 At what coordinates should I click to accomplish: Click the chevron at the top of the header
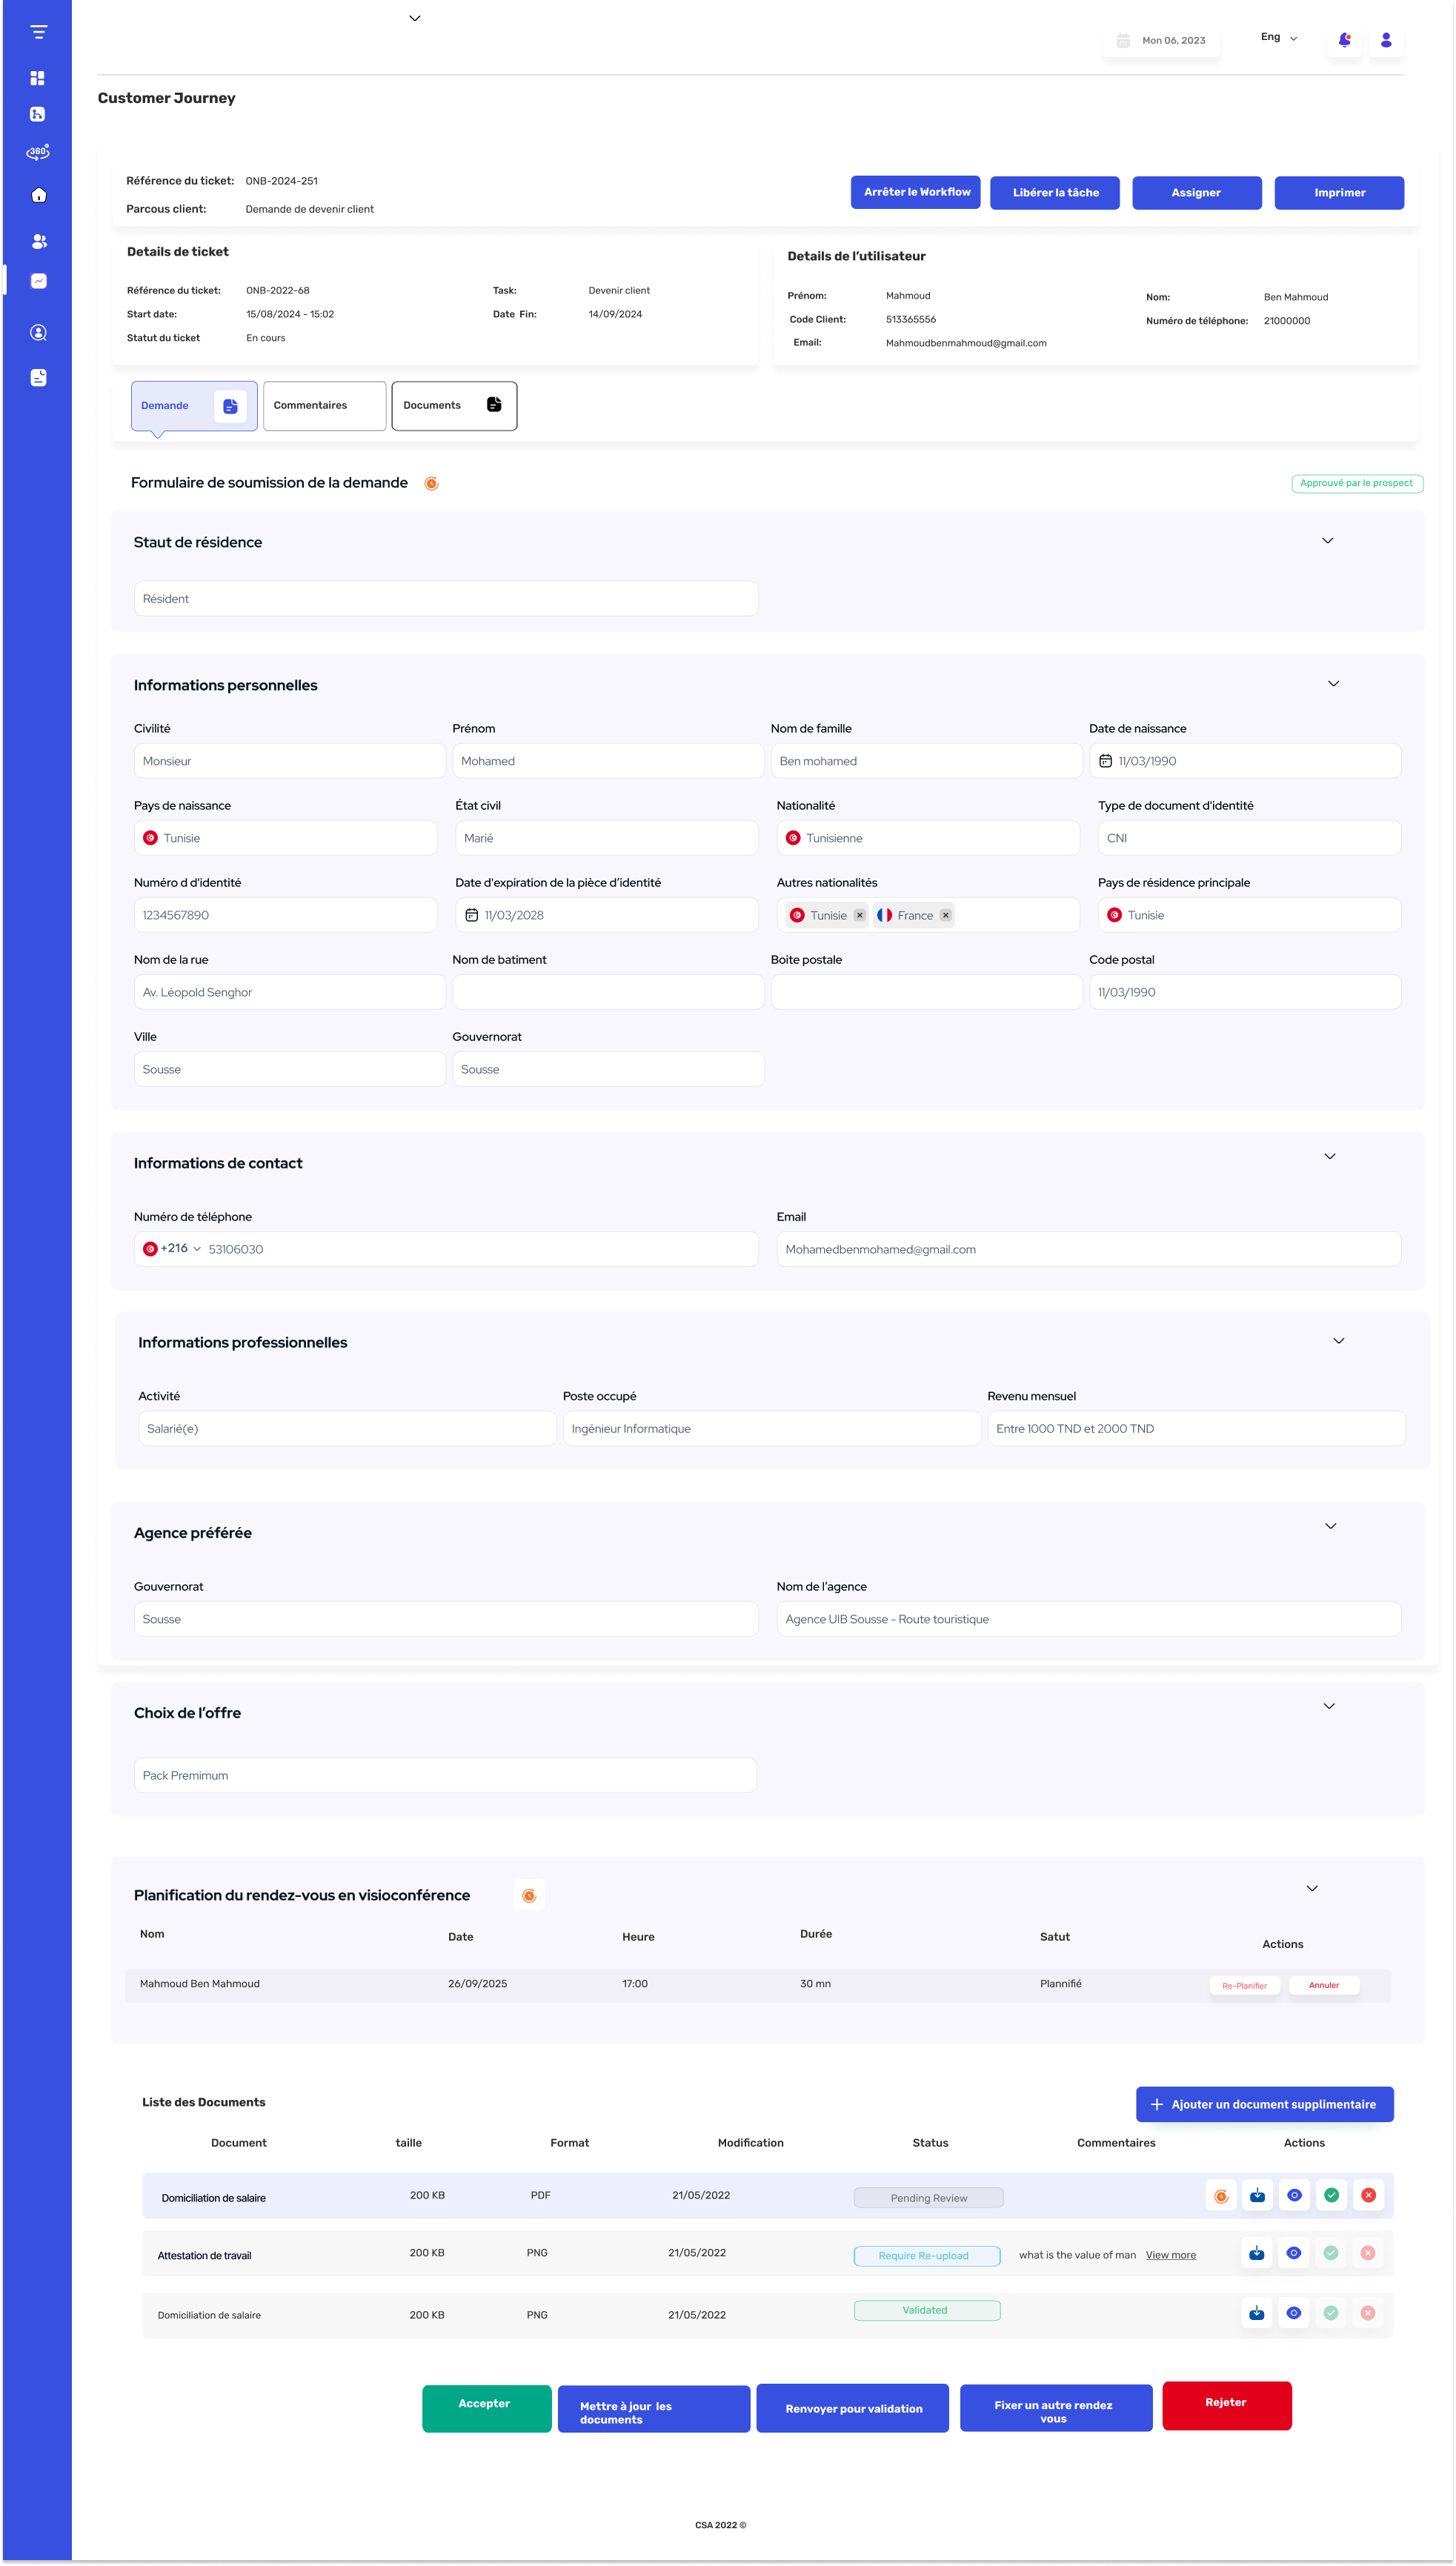click(x=415, y=18)
